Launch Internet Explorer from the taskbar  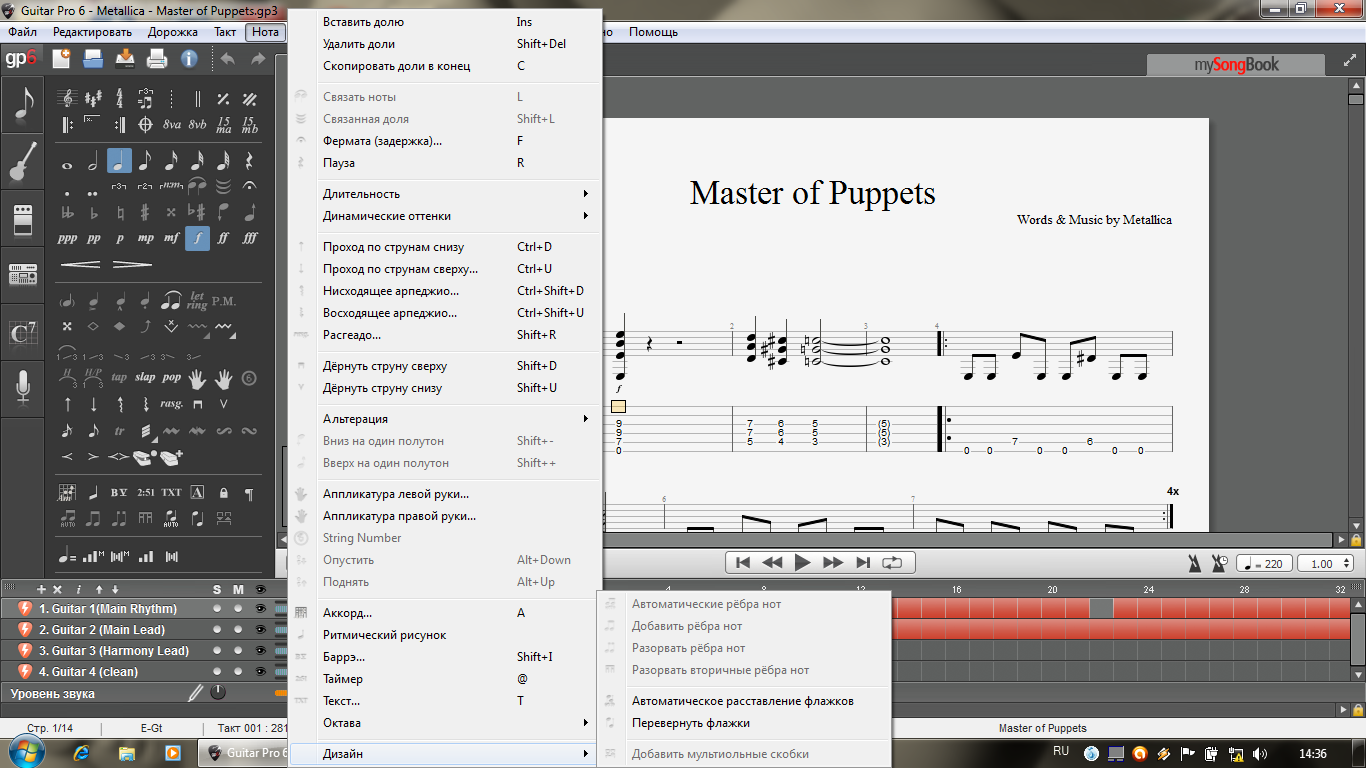pyautogui.click(x=82, y=752)
